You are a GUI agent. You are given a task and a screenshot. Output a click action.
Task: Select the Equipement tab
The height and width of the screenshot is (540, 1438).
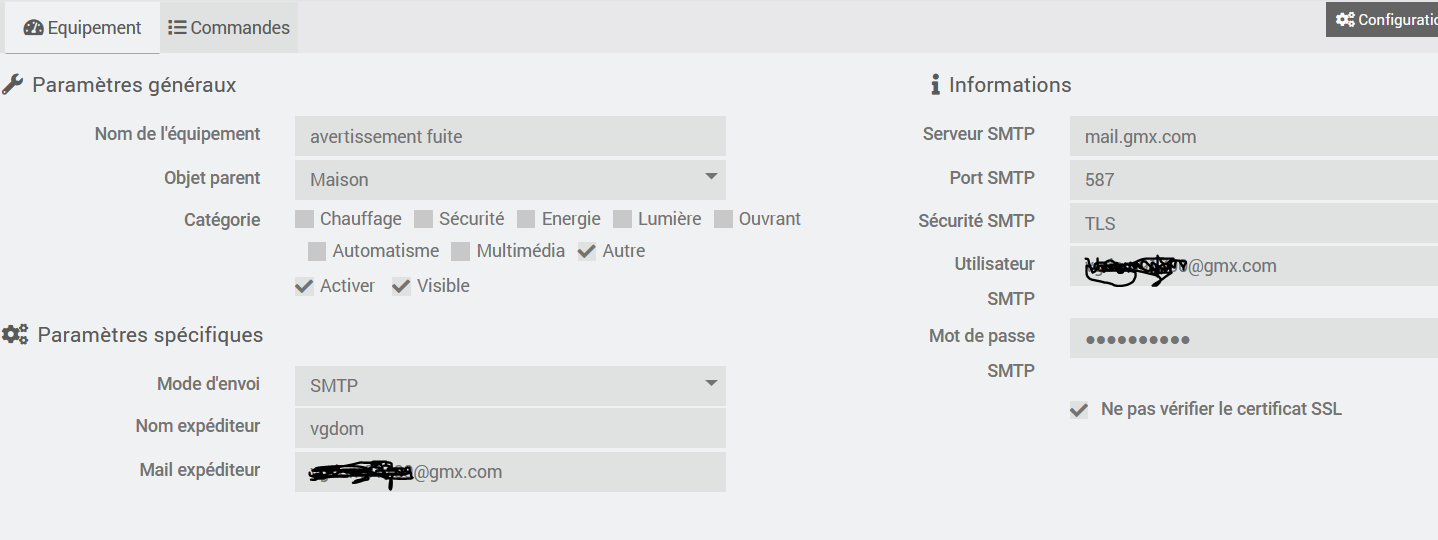pos(82,28)
